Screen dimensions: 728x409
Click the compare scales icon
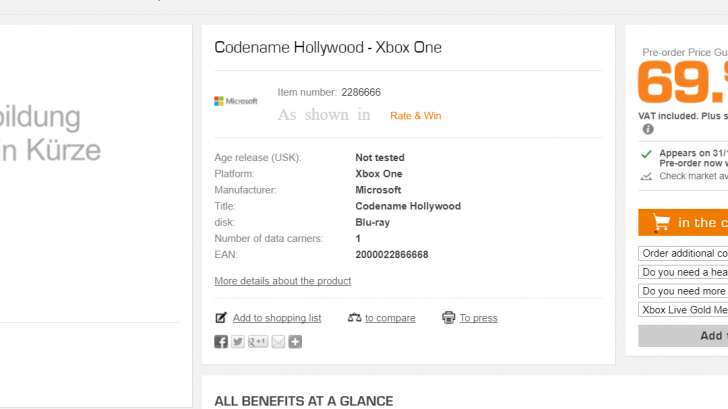(354, 318)
